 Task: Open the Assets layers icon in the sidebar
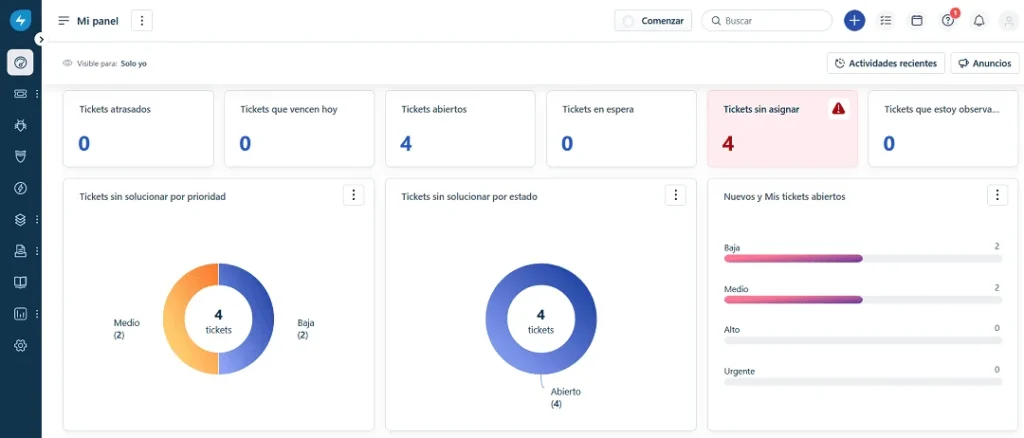pyautogui.click(x=20, y=219)
